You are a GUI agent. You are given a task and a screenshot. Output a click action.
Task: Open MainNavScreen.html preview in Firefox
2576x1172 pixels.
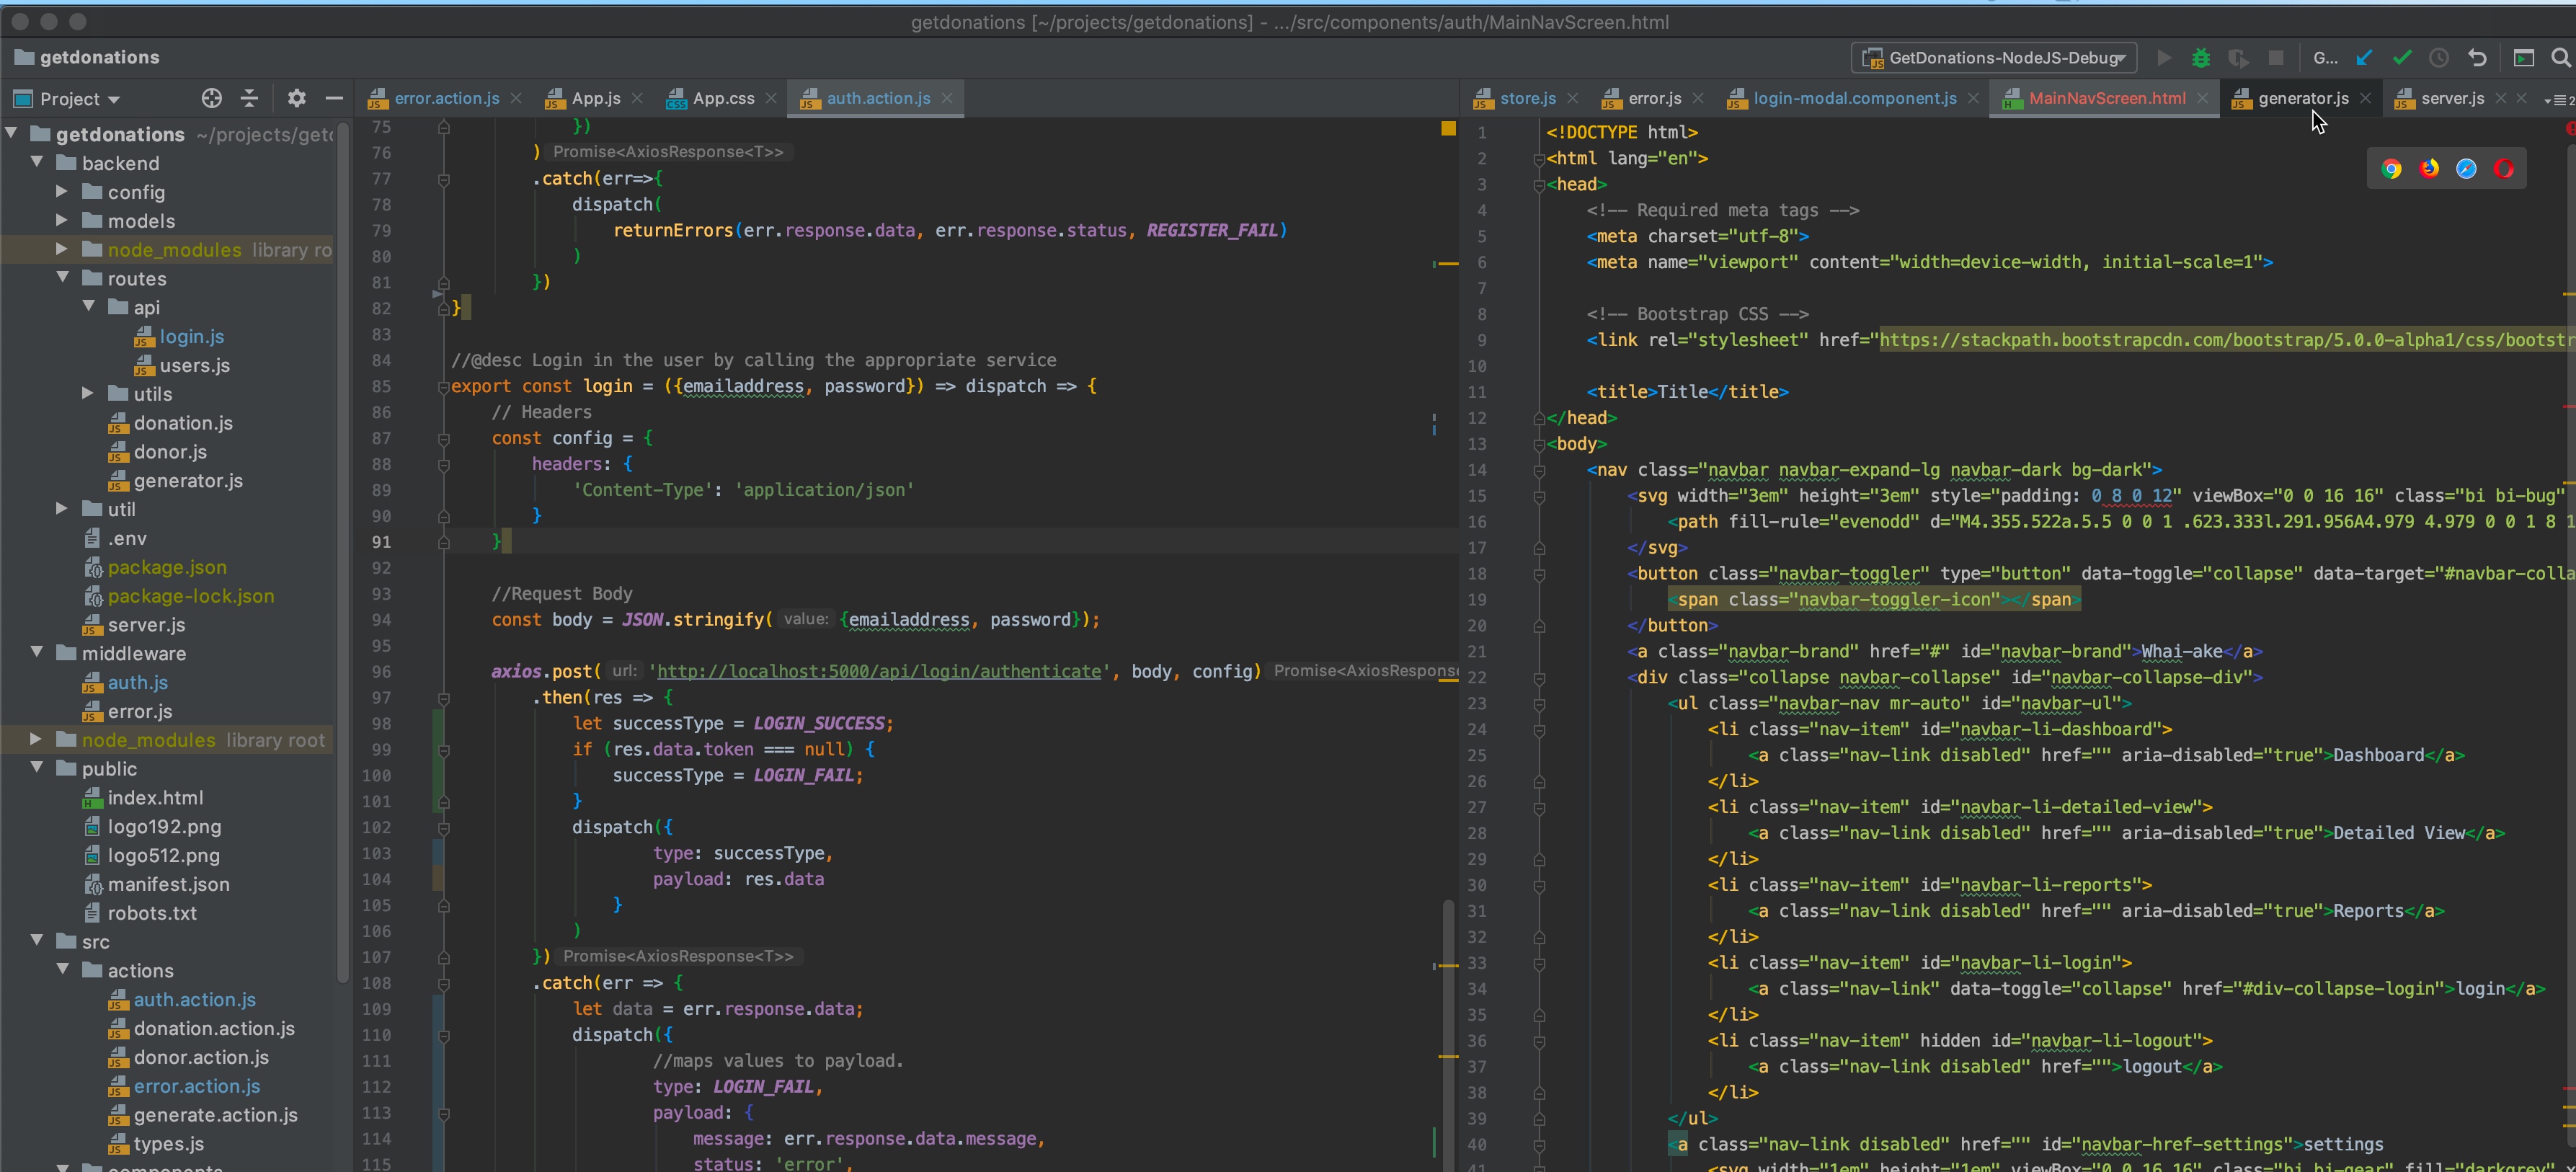(x=2428, y=168)
